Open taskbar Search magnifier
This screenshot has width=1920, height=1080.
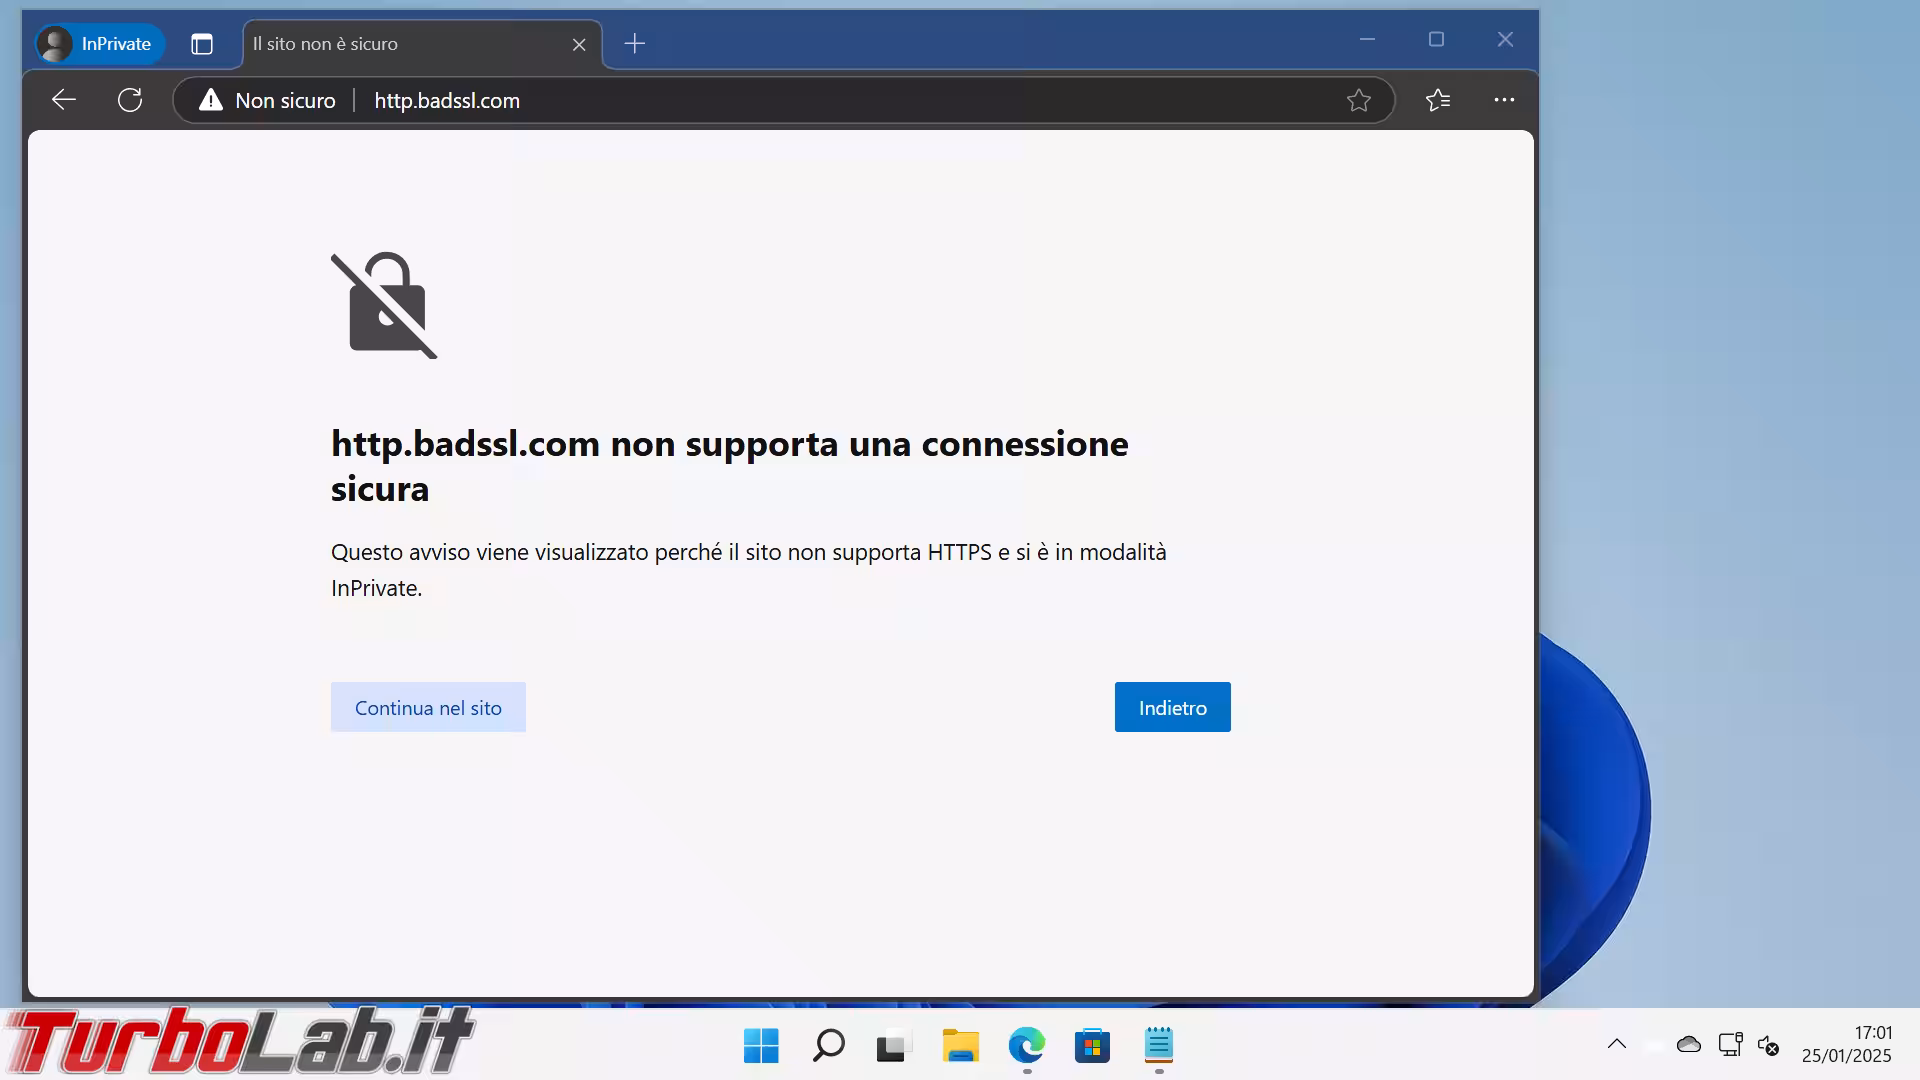pos(828,1046)
